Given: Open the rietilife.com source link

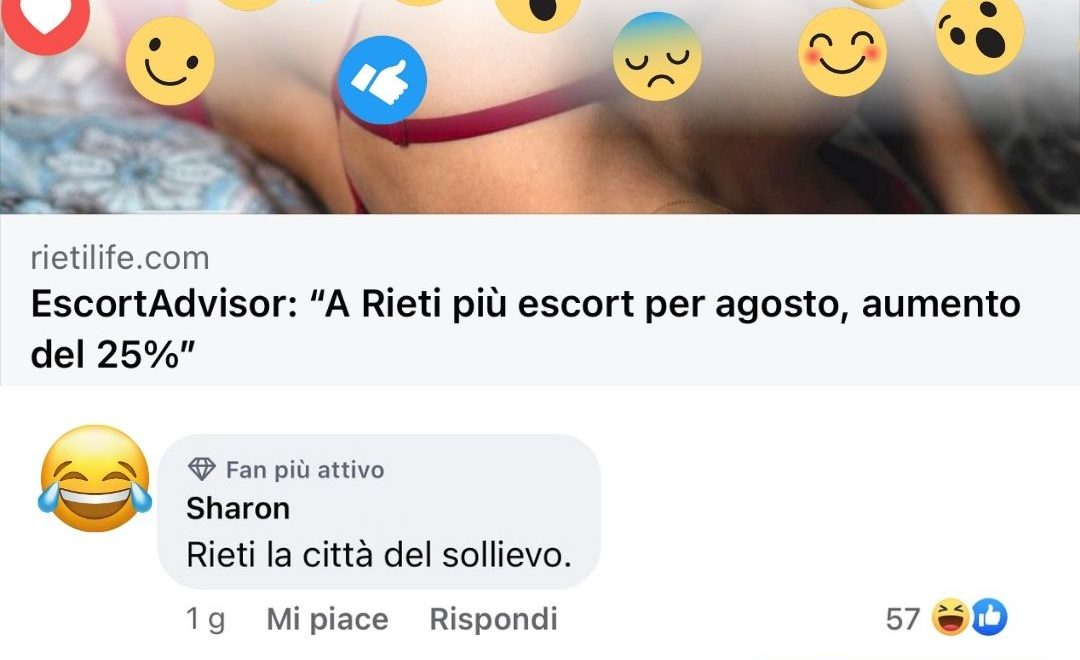Looking at the screenshot, I should (x=120, y=258).
